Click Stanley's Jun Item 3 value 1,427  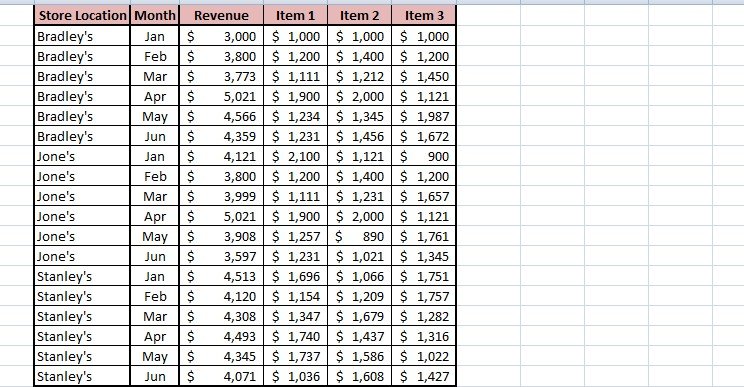pos(424,377)
